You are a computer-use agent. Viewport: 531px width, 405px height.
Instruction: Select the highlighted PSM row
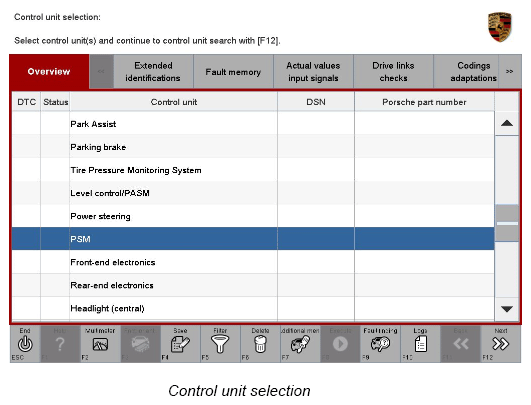tap(253, 239)
